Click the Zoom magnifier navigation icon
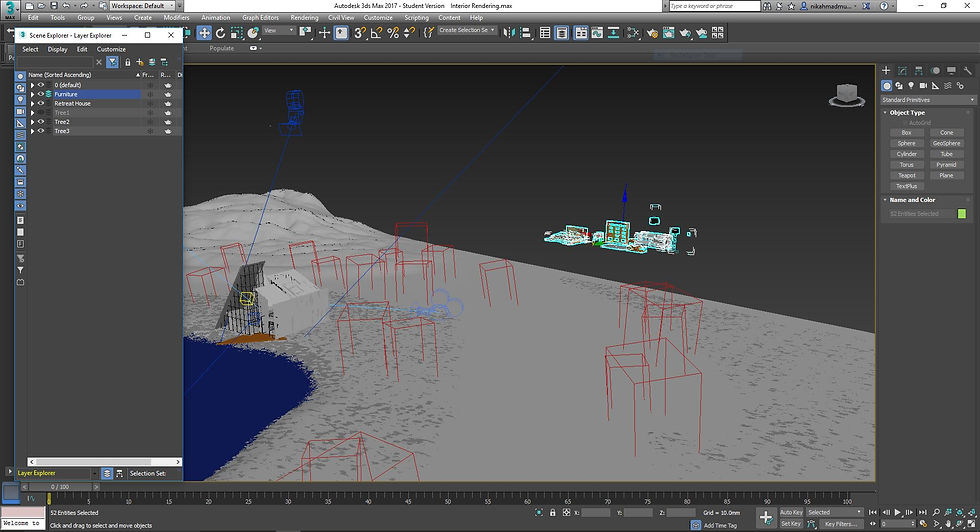Viewport: 980px width, 532px height. (x=936, y=512)
